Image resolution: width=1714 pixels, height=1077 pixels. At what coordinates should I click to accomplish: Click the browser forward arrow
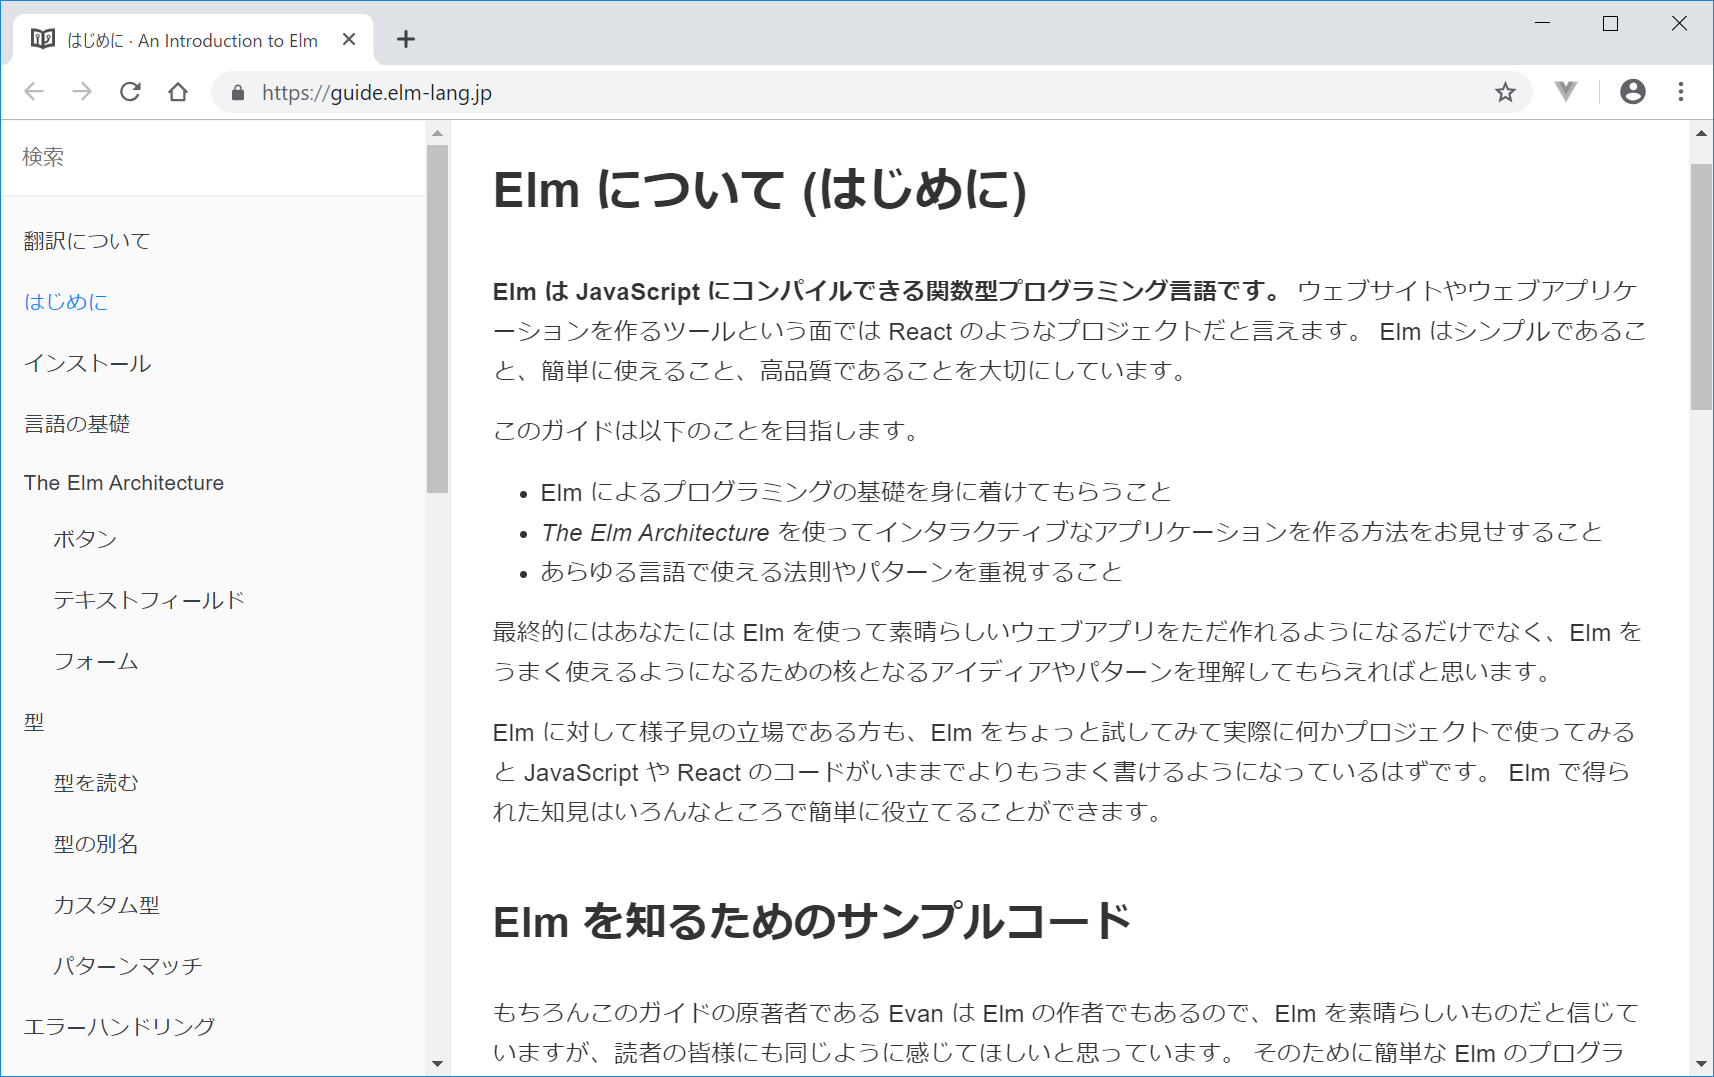click(x=82, y=92)
